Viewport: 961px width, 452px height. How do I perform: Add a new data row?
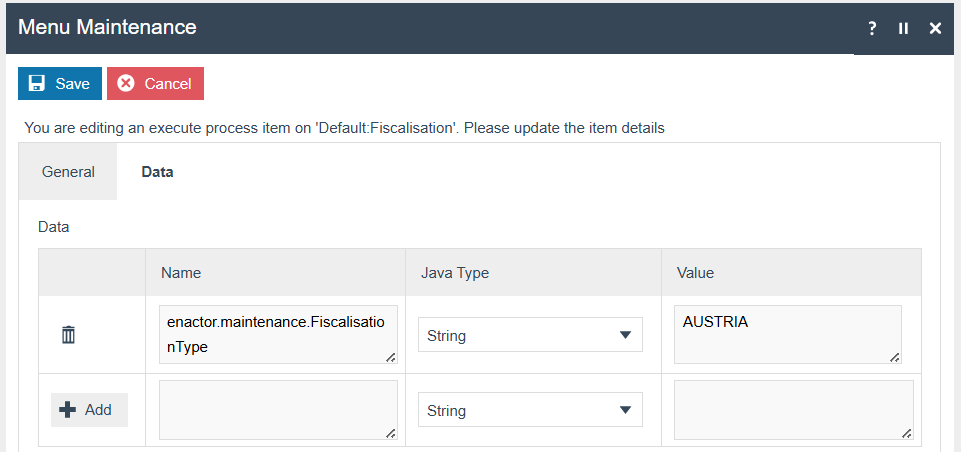coord(89,410)
